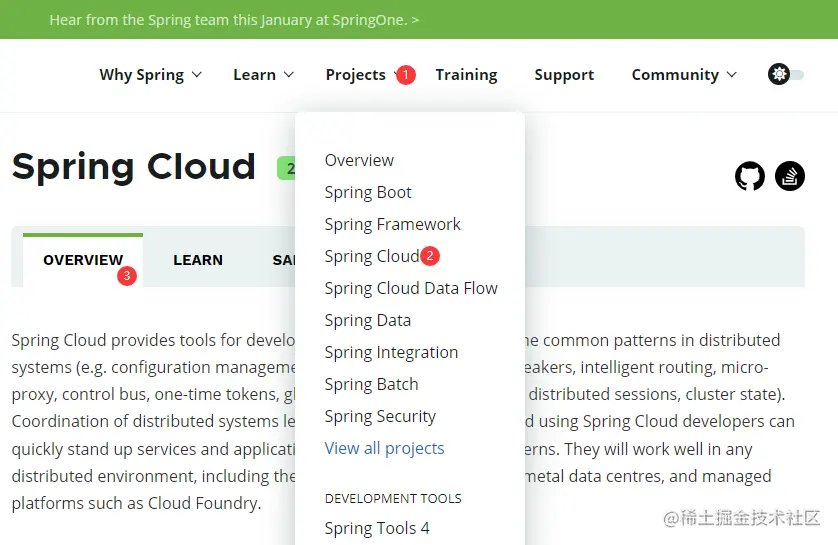Open the Spring Cloud GitHub repository icon
Image resolution: width=838 pixels, height=545 pixels.
[750, 176]
